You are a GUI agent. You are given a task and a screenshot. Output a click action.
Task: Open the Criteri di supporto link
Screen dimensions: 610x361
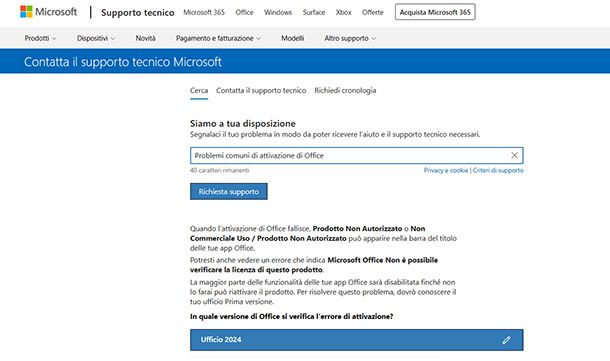pos(498,170)
